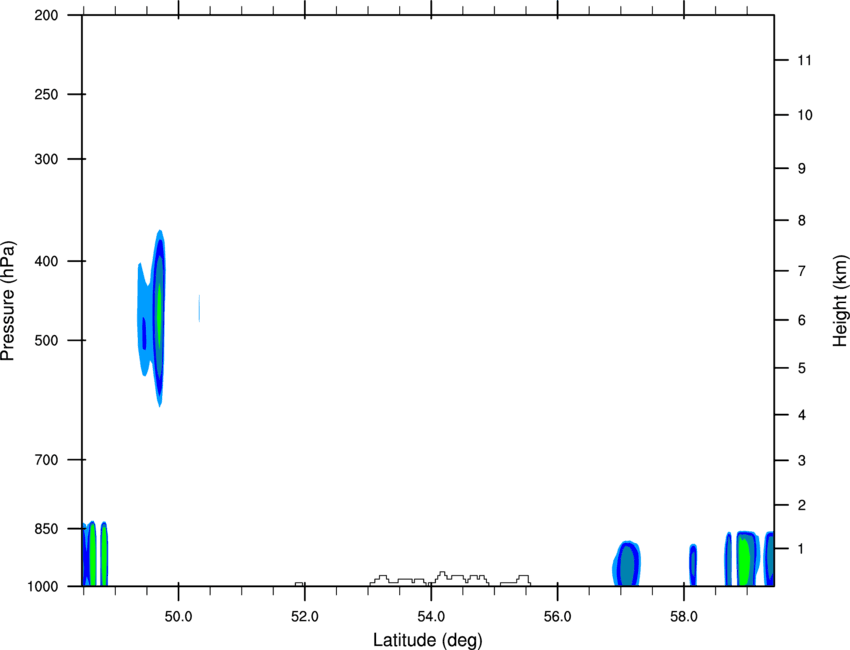Pick the 4 km height label

[802, 415]
